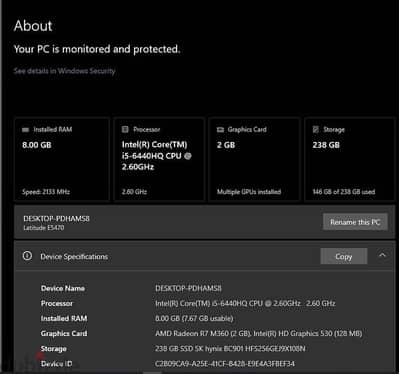The image size is (399, 374).
Task: Click the Device Name value in specifications
Action: 188,288
